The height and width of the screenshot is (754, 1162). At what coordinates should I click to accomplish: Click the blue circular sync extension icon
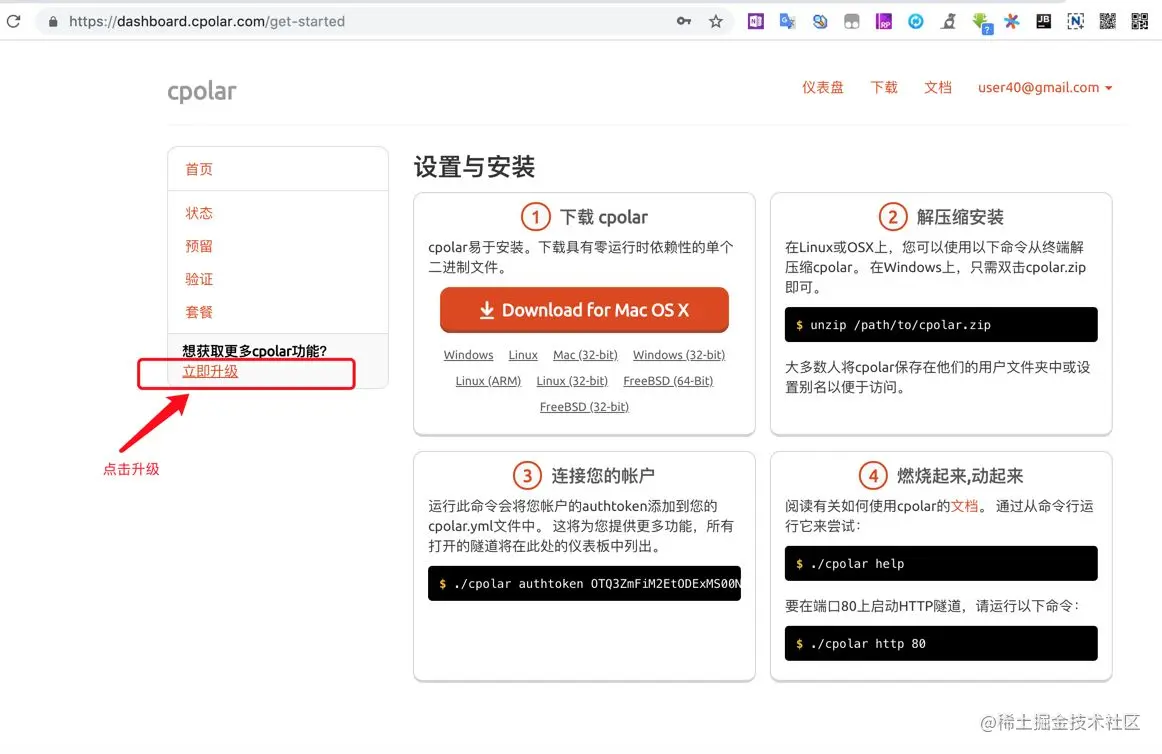point(915,21)
